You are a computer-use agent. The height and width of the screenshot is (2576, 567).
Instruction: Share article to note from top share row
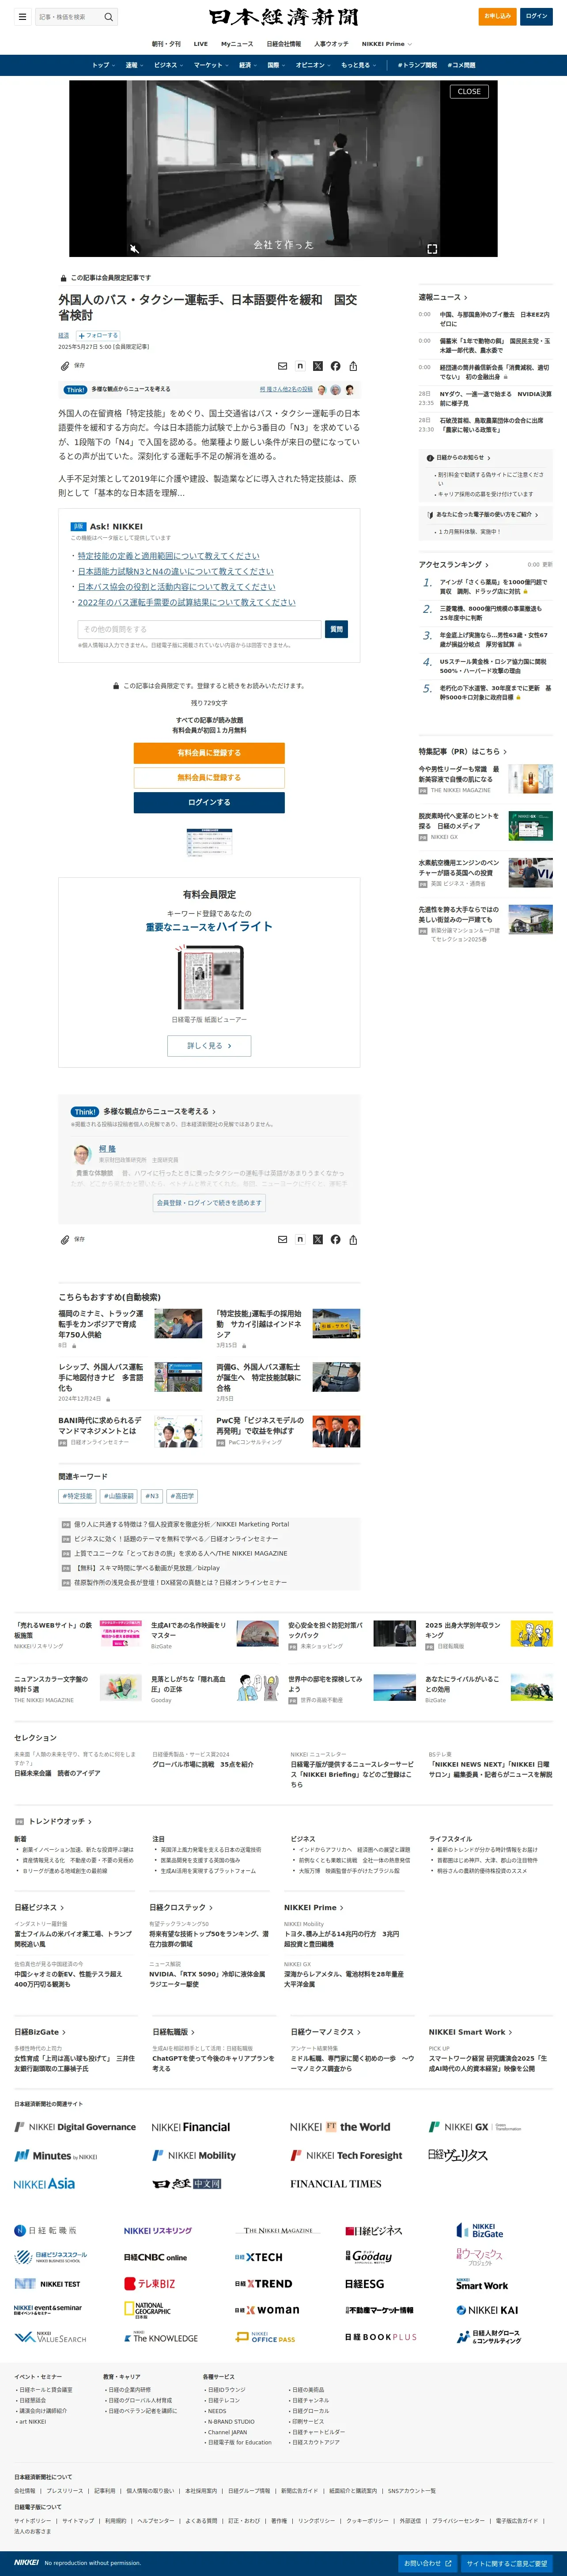300,366
